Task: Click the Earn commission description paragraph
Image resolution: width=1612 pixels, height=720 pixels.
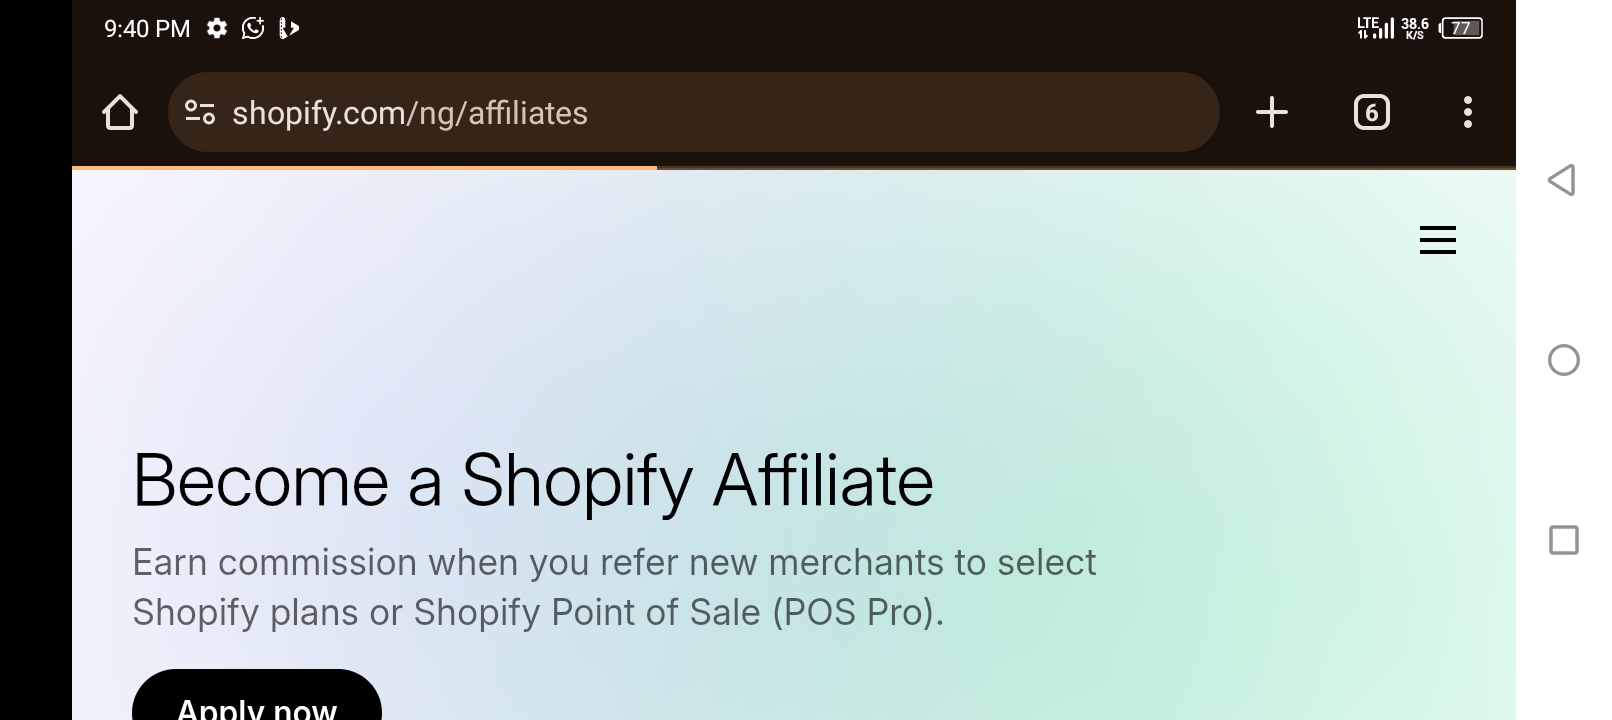Action: [x=614, y=587]
